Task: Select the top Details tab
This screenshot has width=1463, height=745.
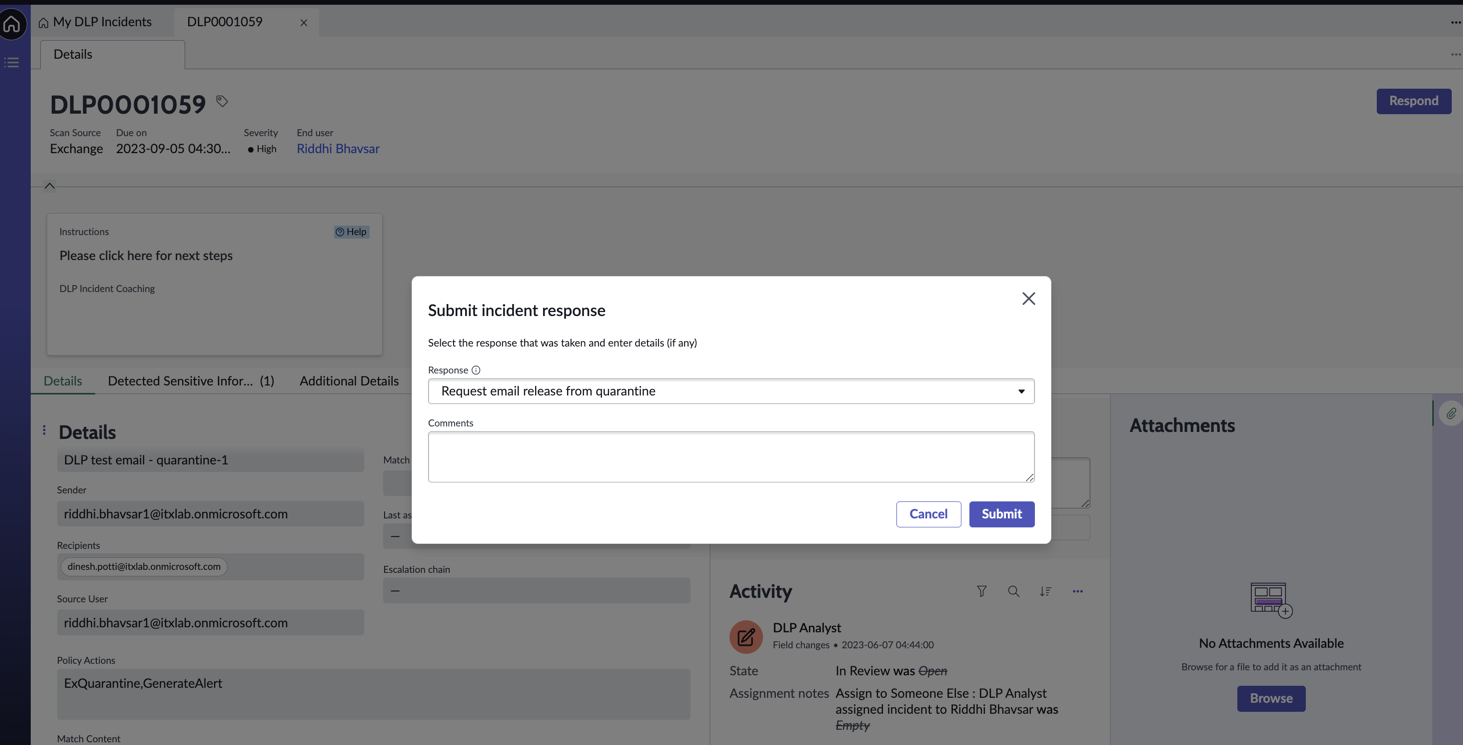Action: coord(113,55)
